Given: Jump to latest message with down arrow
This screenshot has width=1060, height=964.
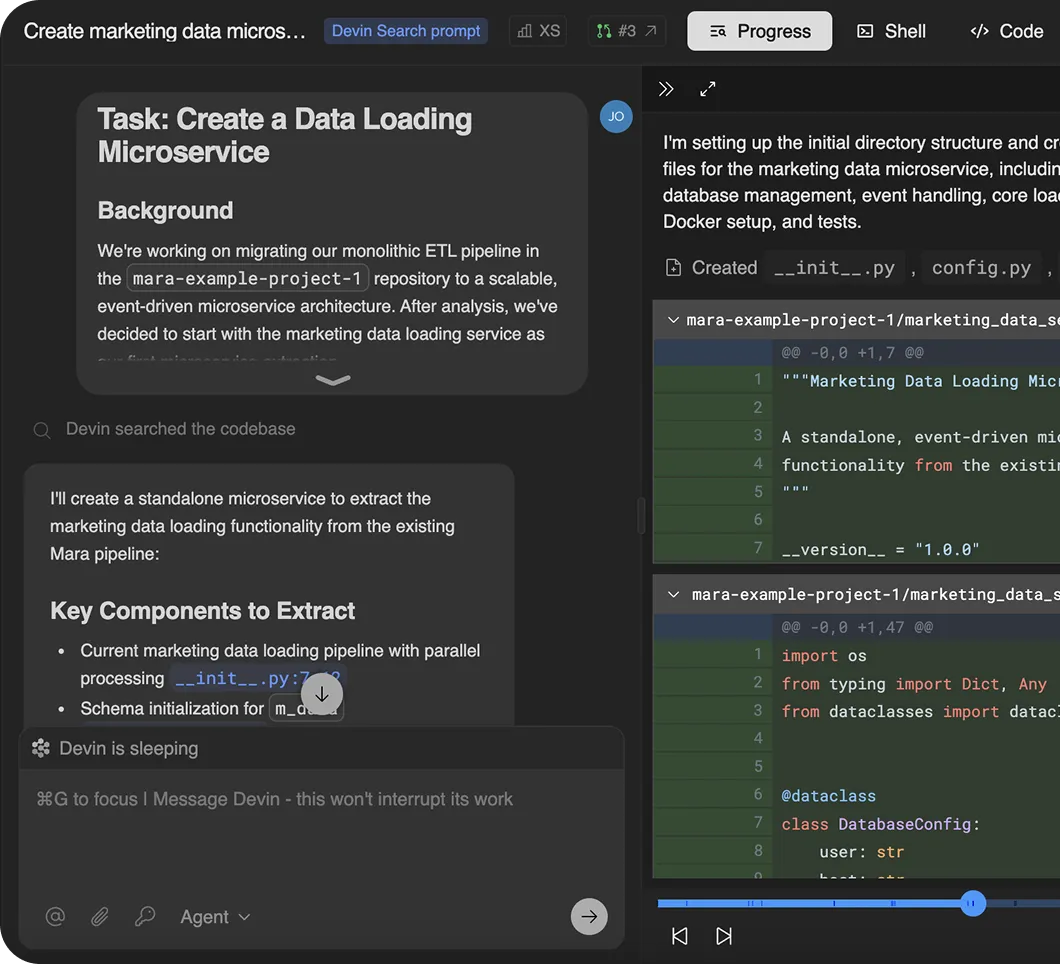Looking at the screenshot, I should pyautogui.click(x=322, y=694).
